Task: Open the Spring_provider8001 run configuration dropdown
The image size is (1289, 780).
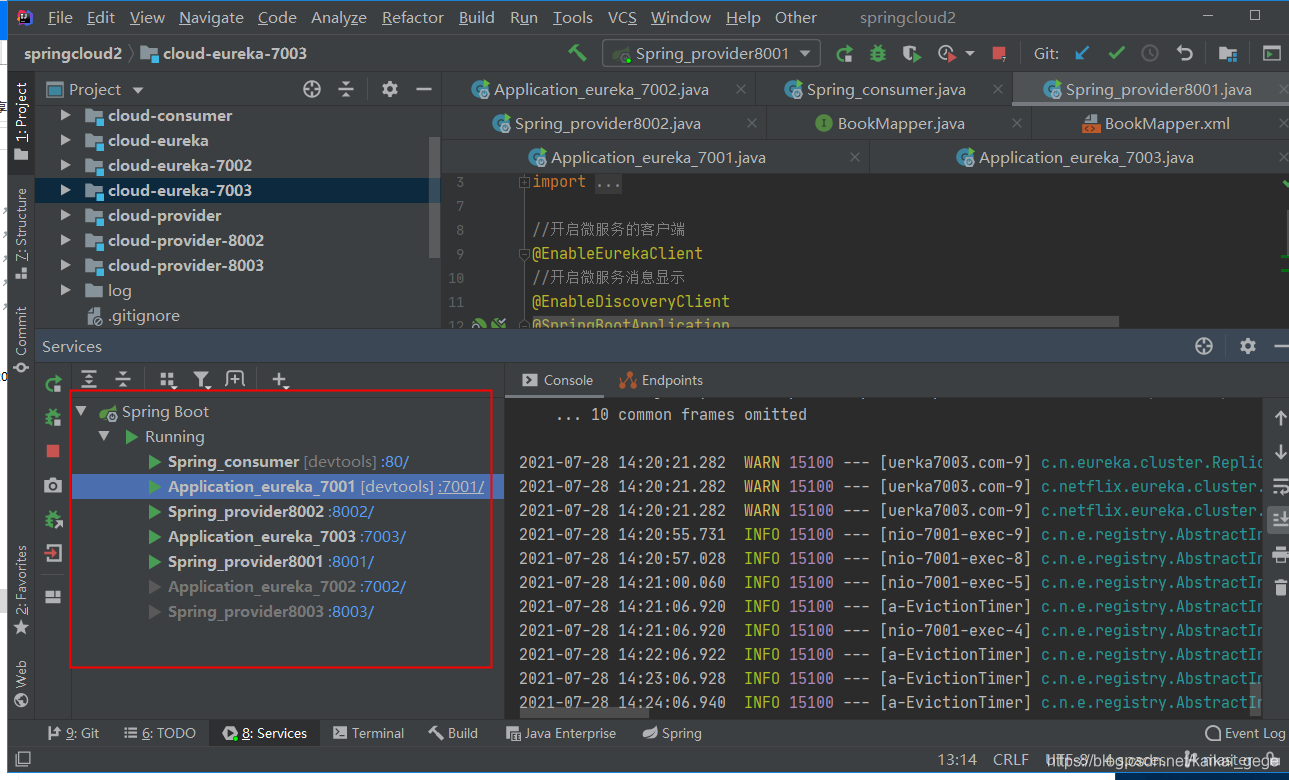Action: tap(711, 53)
